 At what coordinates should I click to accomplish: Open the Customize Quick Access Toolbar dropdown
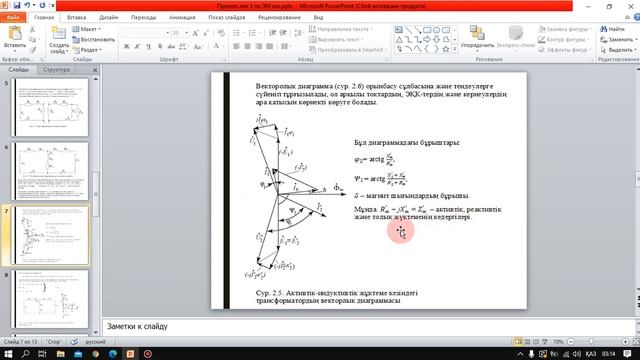point(52,5)
